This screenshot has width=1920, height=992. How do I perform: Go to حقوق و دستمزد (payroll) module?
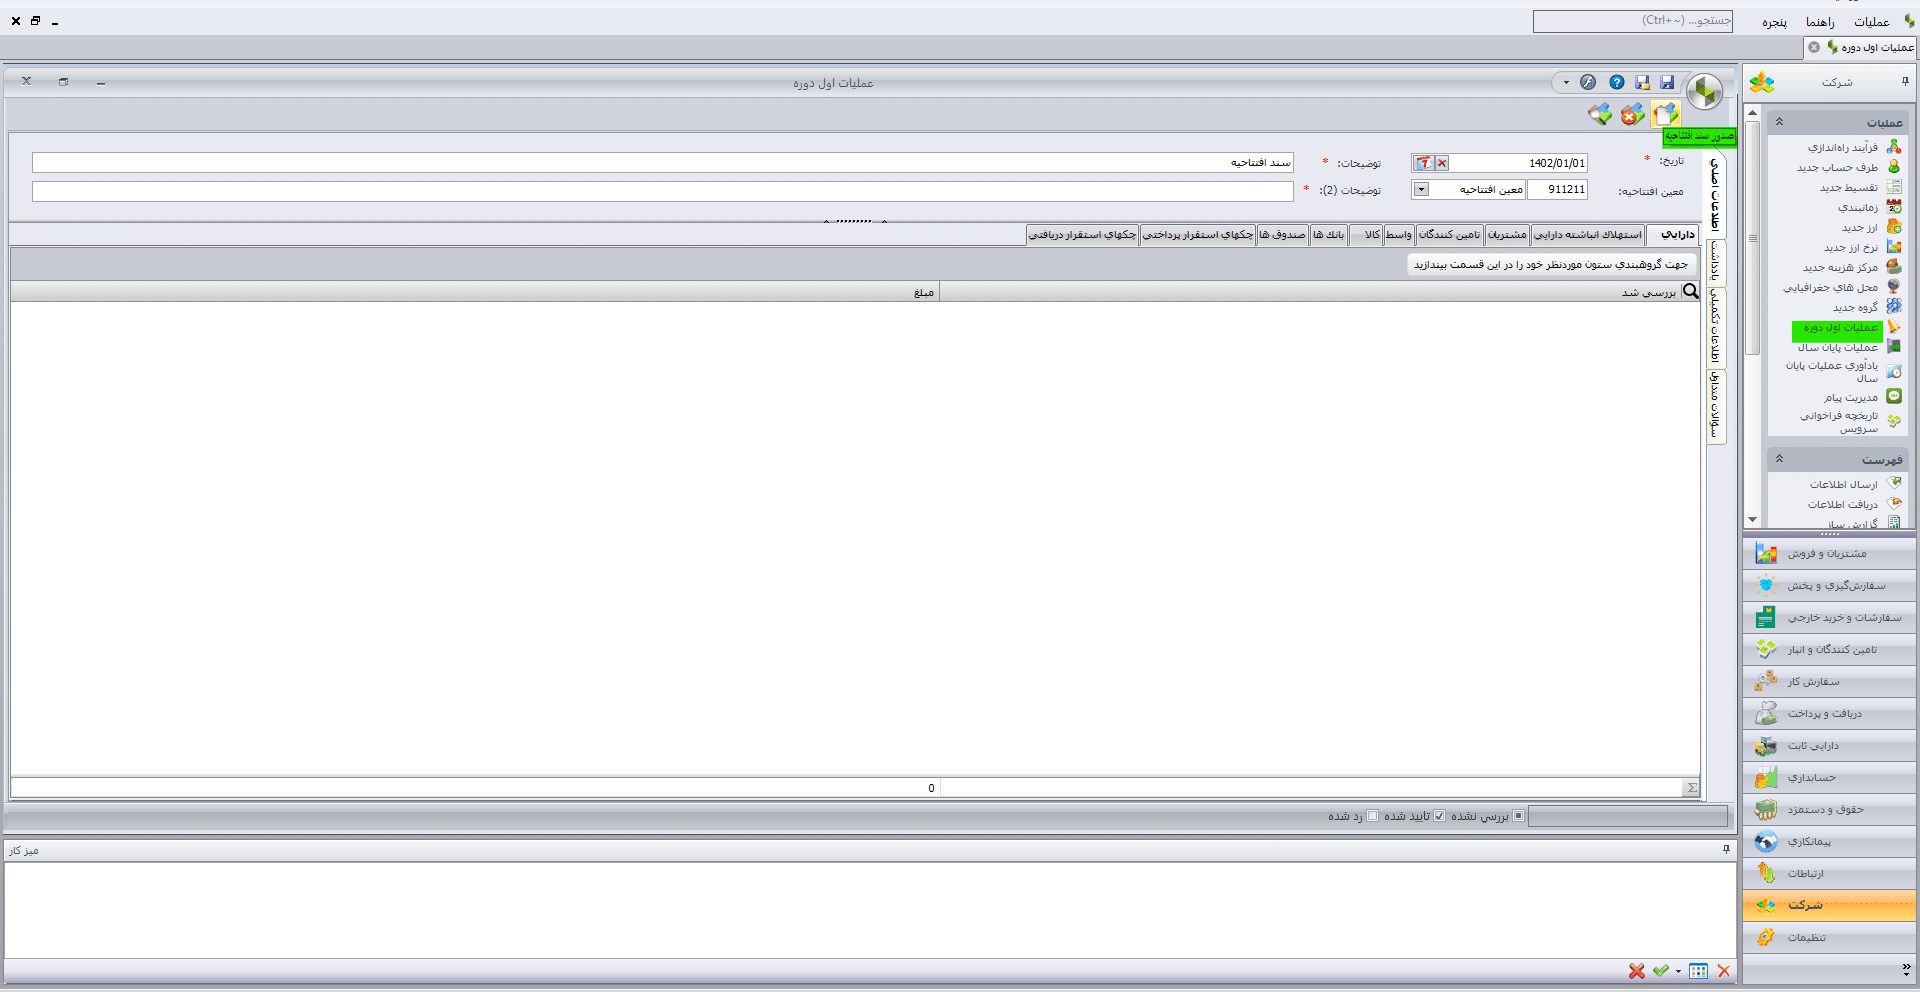1829,810
